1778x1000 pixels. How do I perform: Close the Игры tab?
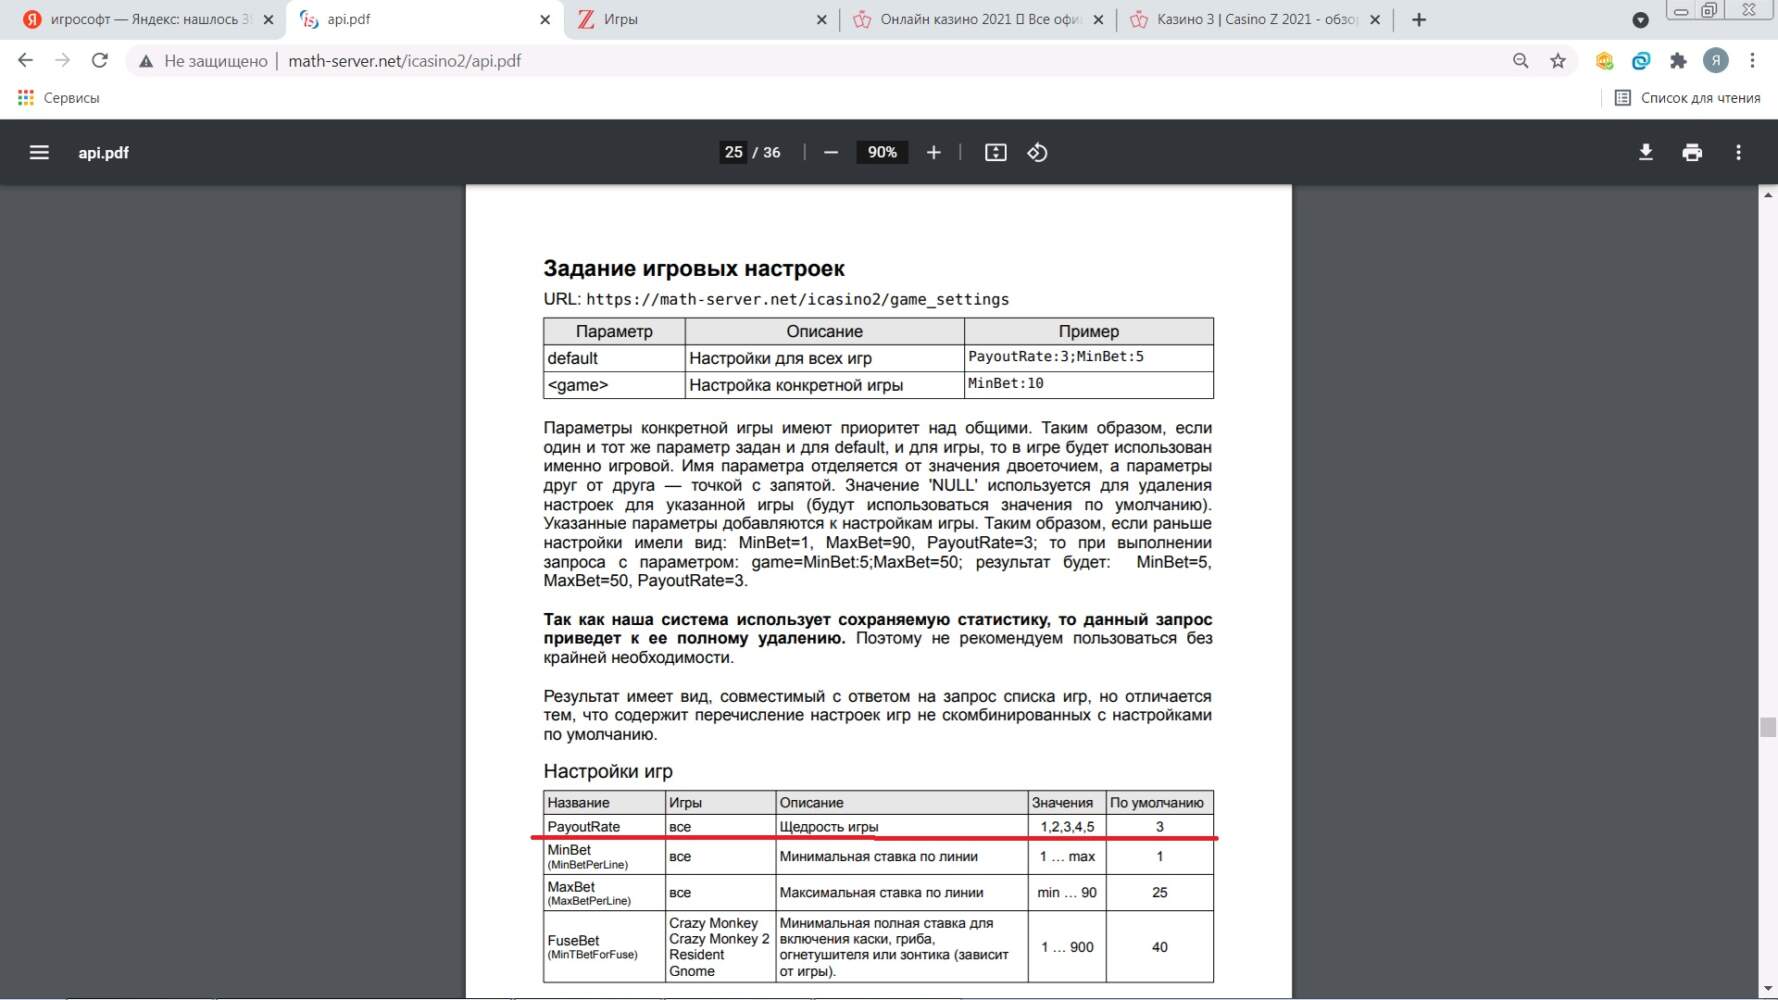click(822, 20)
